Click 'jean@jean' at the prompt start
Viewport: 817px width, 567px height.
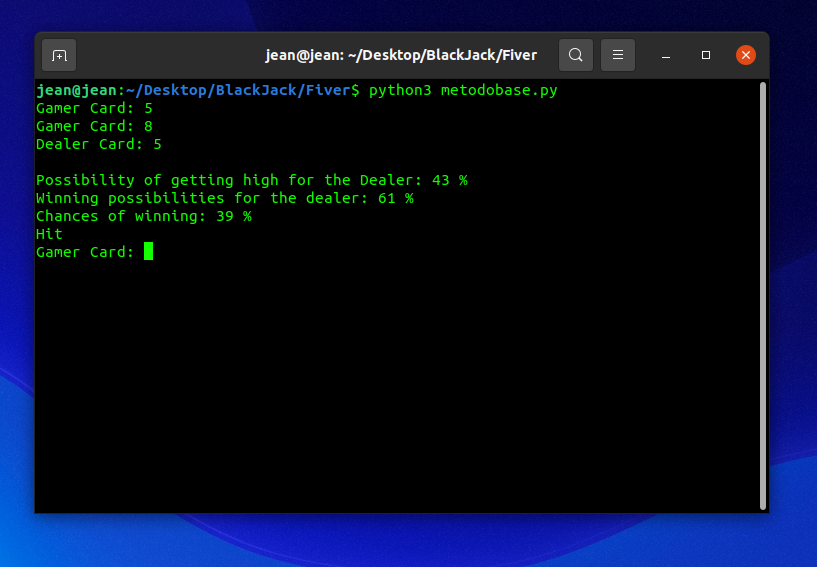click(x=76, y=90)
